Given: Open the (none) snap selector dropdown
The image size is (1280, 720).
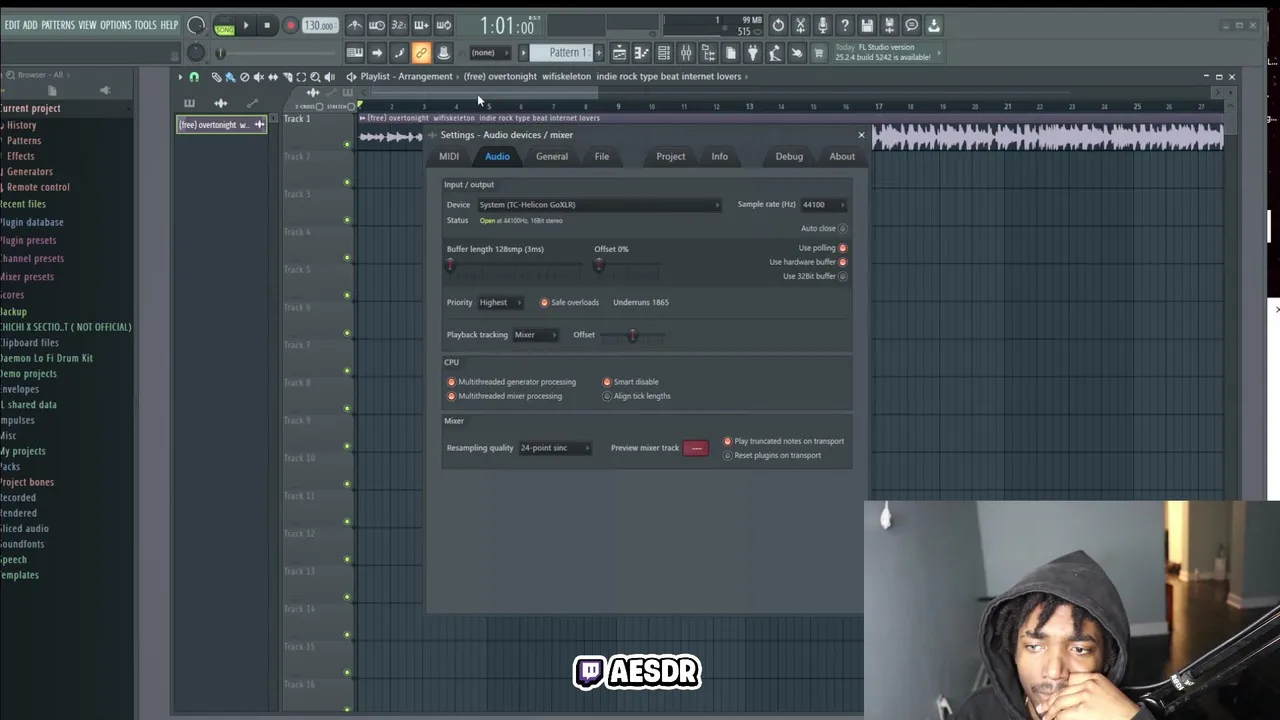Looking at the screenshot, I should pos(490,52).
